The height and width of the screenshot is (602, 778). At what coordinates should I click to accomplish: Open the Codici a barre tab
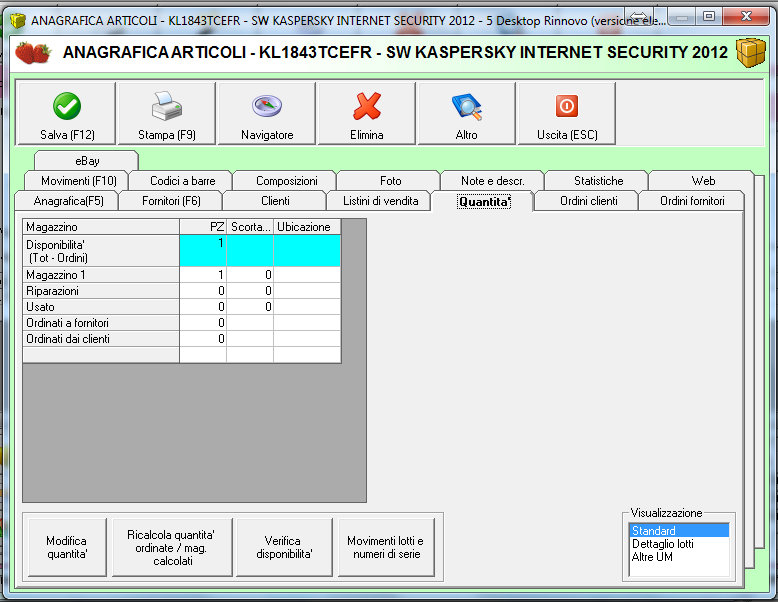pyautogui.click(x=182, y=181)
